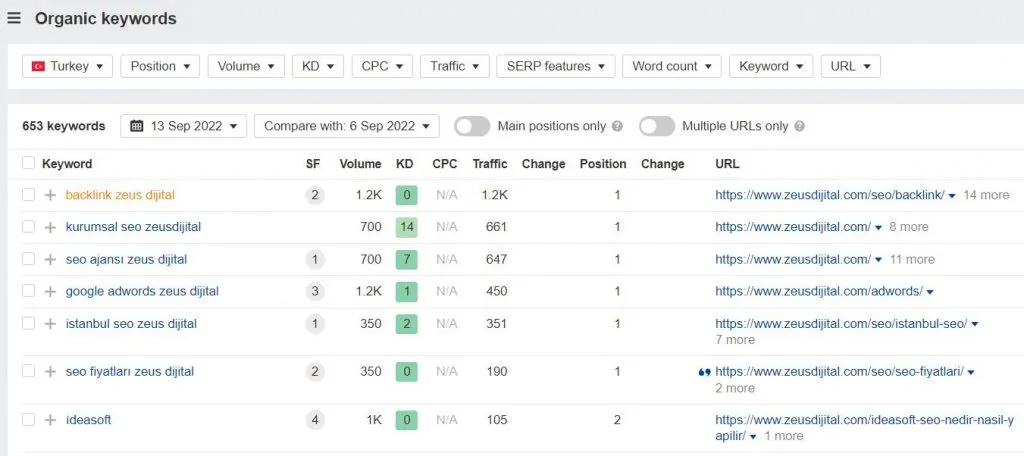
Task: Check the box for backlink zeus dijital
Action: pos(28,195)
